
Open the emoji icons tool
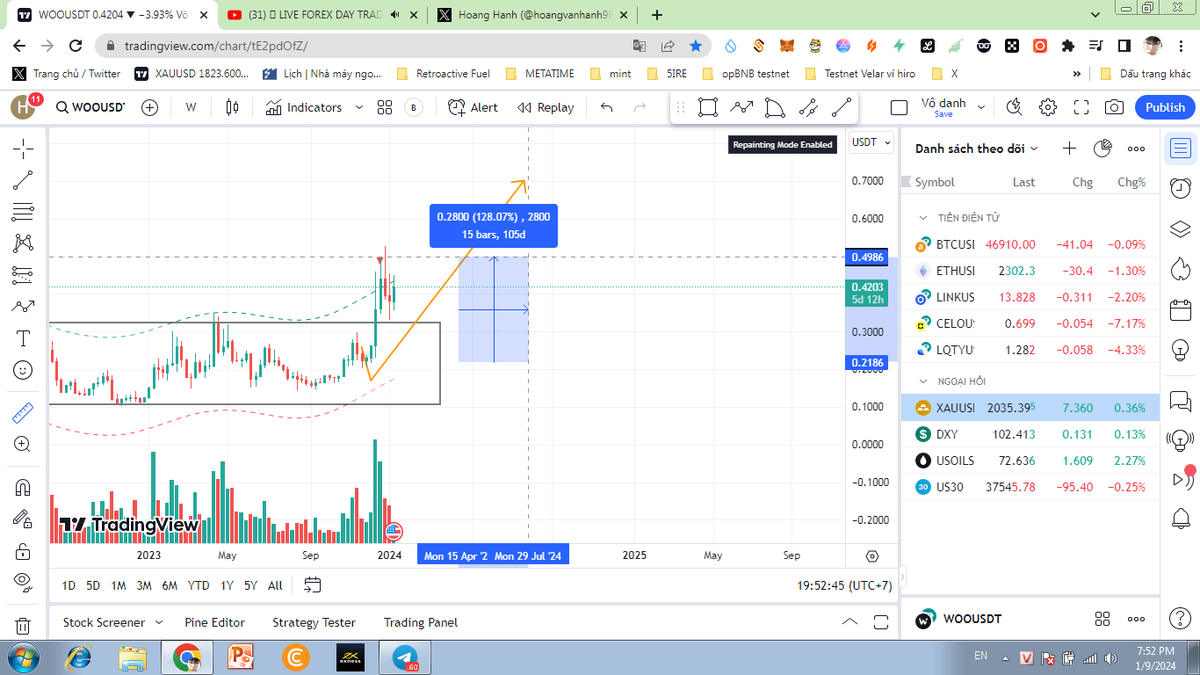(23, 370)
